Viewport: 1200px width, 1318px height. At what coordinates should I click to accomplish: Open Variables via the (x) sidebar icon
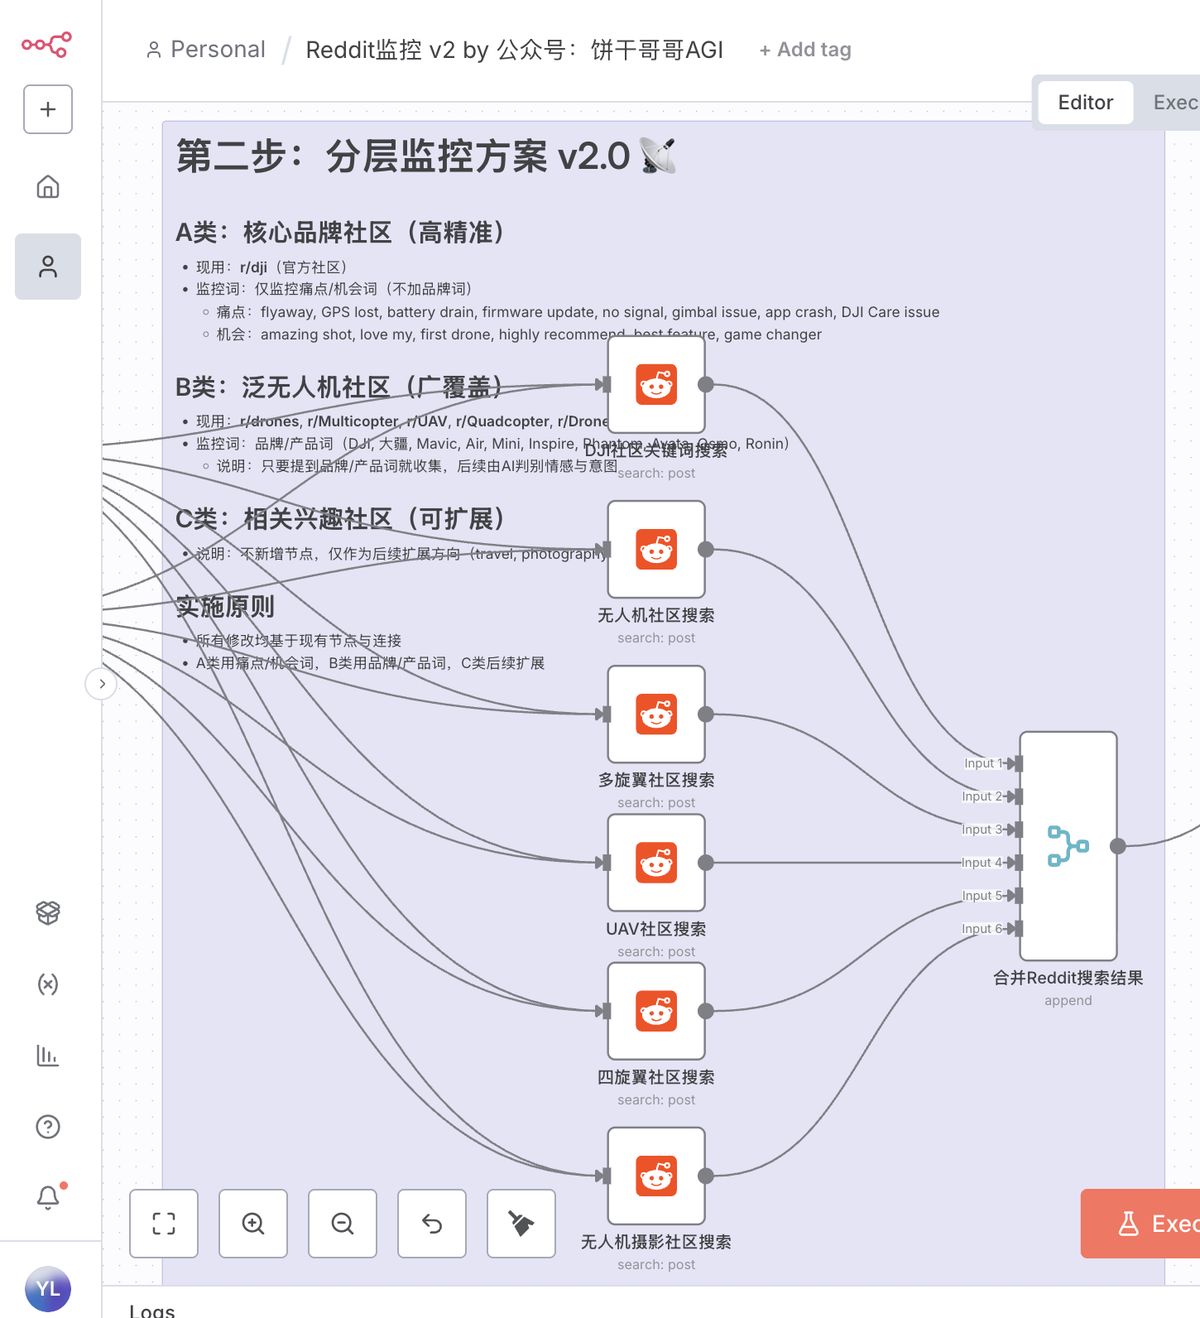coord(47,984)
